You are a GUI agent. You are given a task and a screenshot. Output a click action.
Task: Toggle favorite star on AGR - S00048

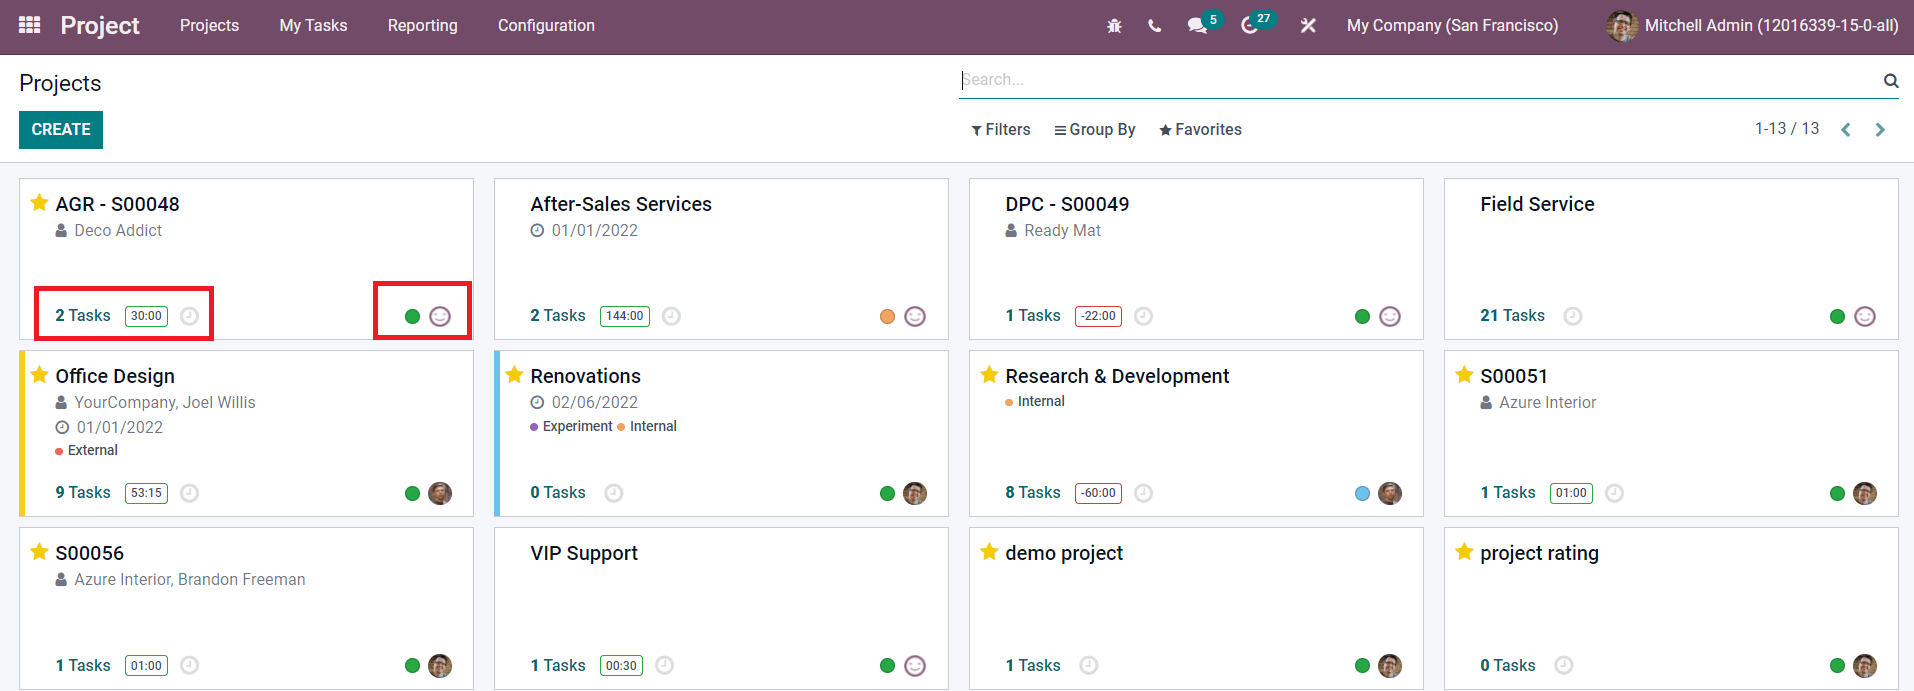pos(40,203)
